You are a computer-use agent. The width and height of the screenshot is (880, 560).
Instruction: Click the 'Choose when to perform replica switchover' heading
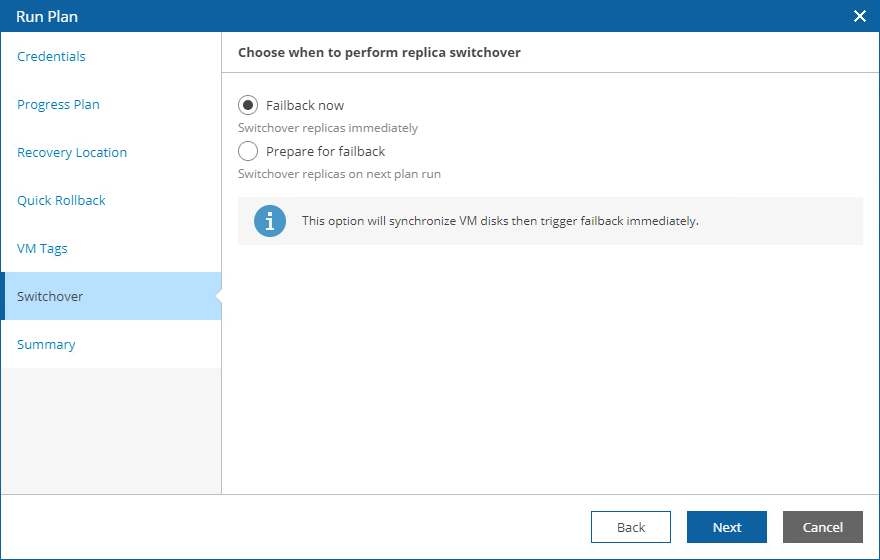[379, 52]
